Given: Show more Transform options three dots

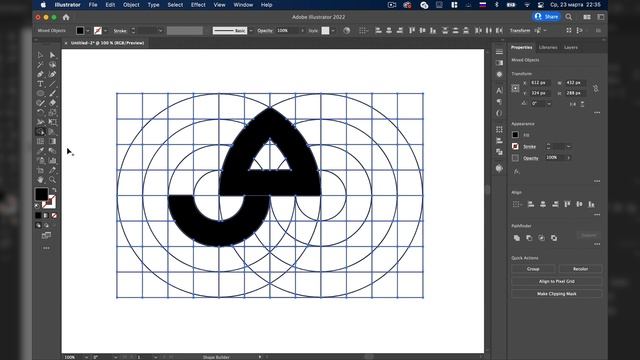Looking at the screenshot, I should (597, 112).
